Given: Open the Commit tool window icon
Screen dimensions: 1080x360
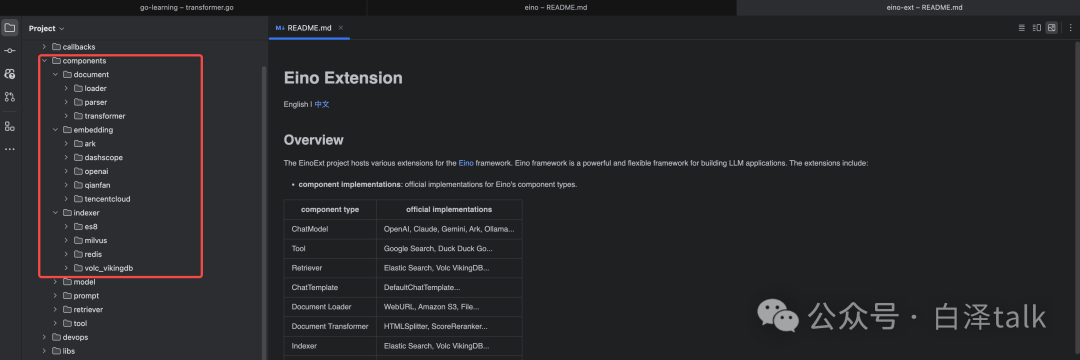Looking at the screenshot, I should click(10, 51).
